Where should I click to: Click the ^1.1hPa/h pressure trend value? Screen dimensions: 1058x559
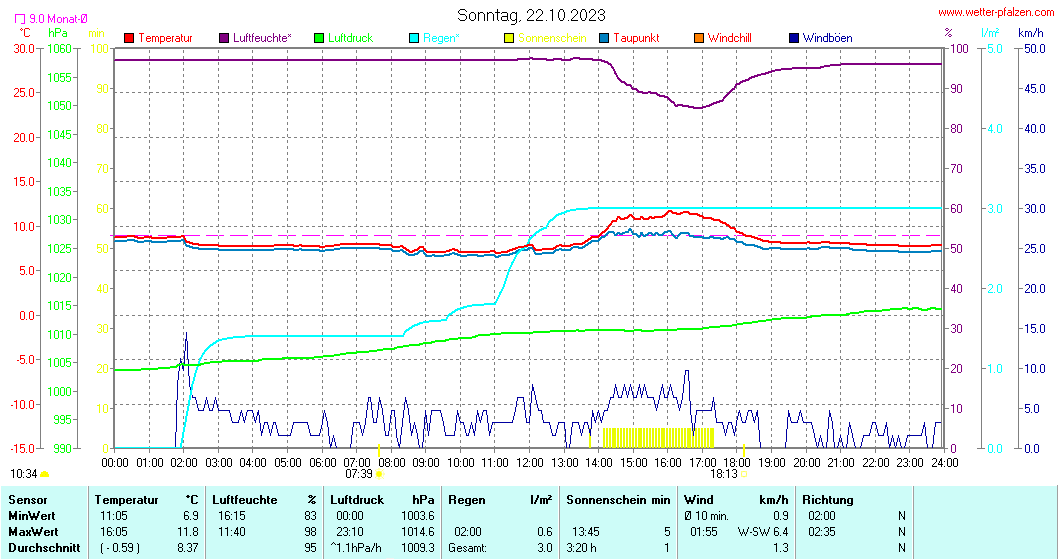pyautogui.click(x=356, y=548)
